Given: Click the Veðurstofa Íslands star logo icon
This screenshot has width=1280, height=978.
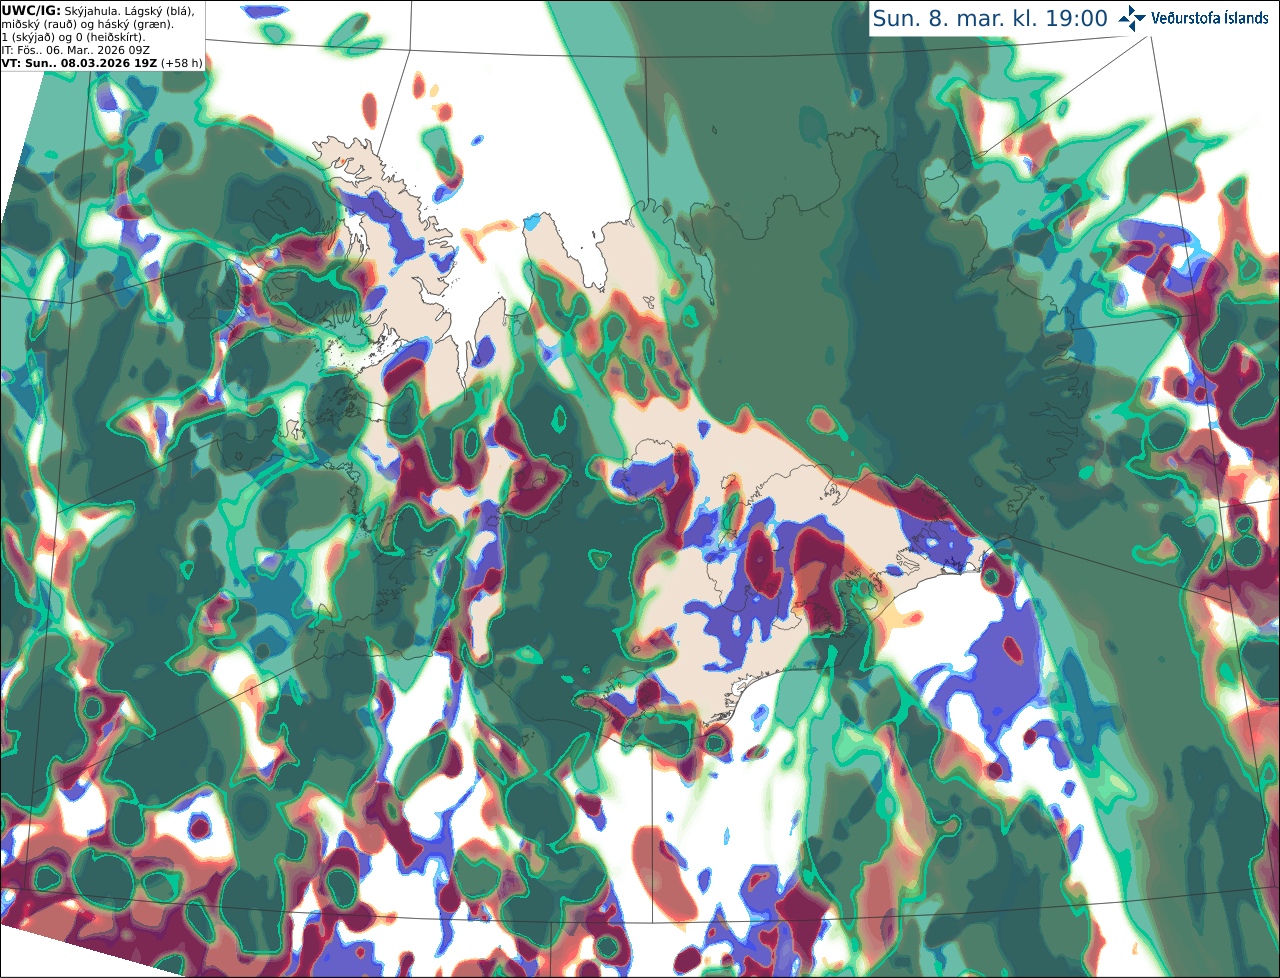Looking at the screenshot, I should click(x=1133, y=18).
